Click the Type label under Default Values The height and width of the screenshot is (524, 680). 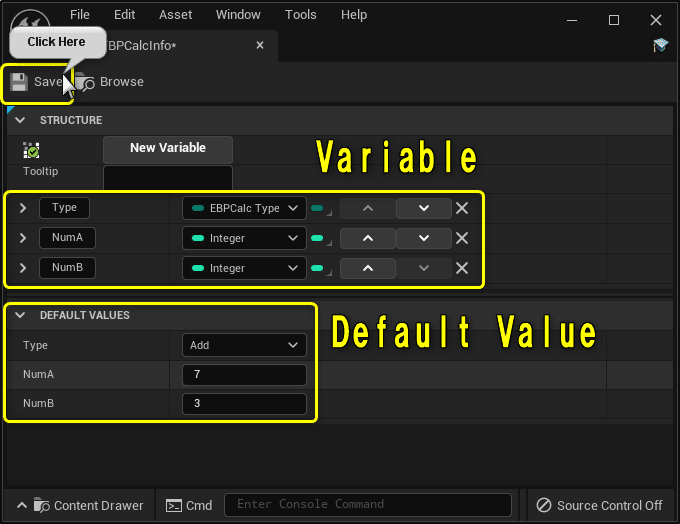[x=35, y=345]
